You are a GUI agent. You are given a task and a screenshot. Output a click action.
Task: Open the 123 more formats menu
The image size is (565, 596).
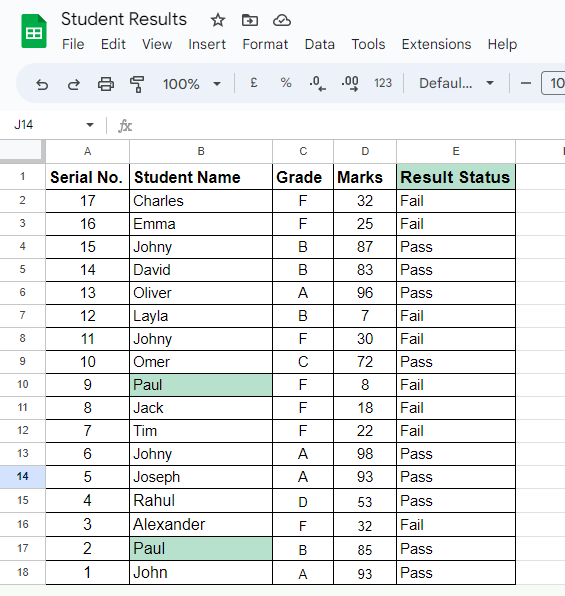(382, 82)
